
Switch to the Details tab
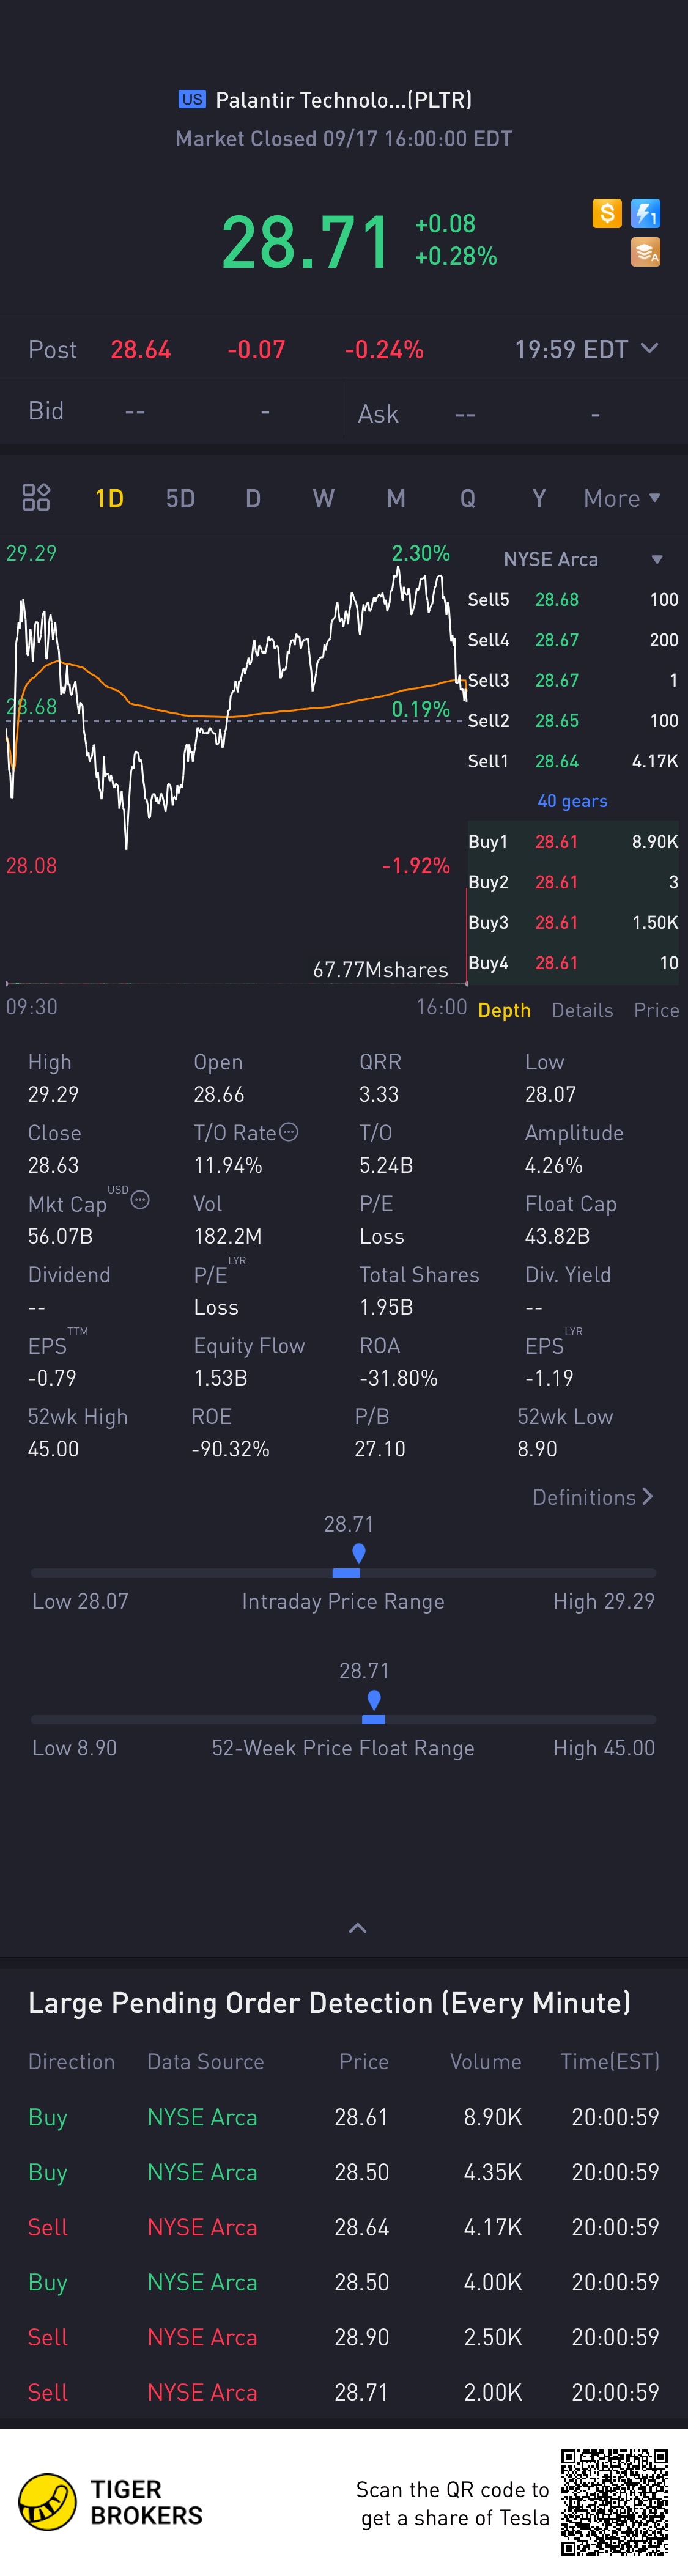click(582, 1010)
